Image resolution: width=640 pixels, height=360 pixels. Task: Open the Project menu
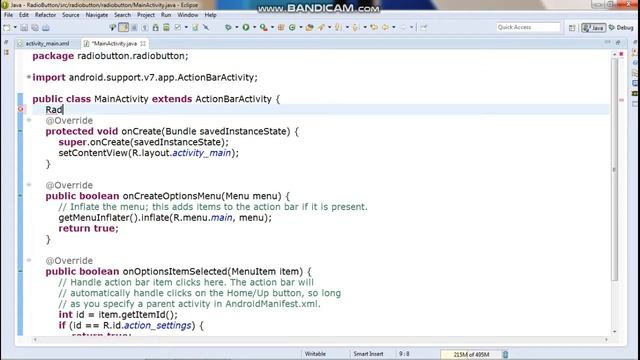146,15
